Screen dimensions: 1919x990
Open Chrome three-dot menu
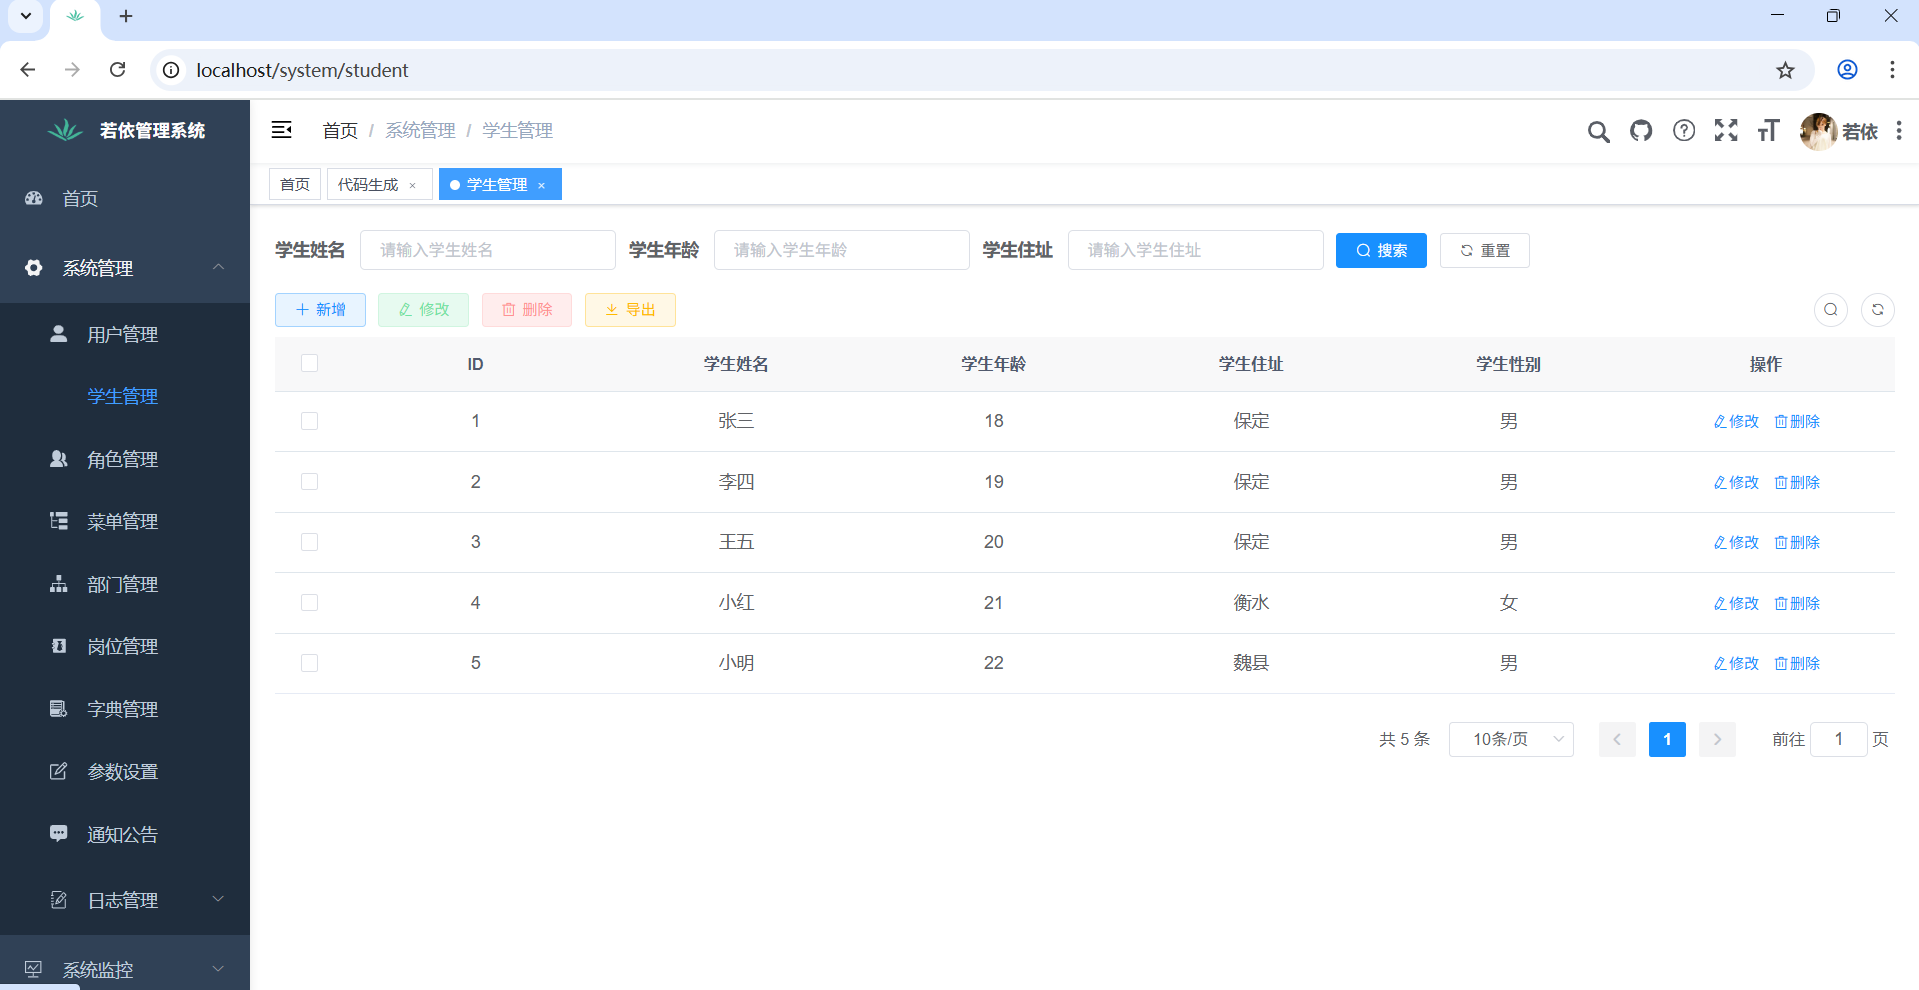[x=1892, y=70]
